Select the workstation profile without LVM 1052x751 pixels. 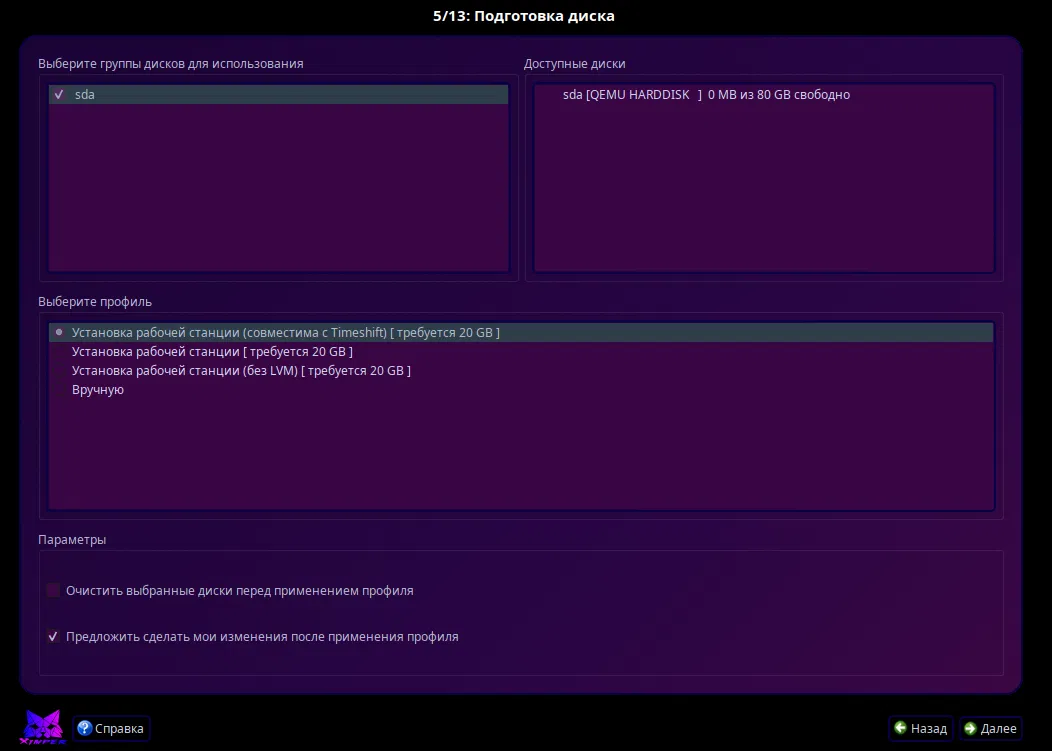521,370
